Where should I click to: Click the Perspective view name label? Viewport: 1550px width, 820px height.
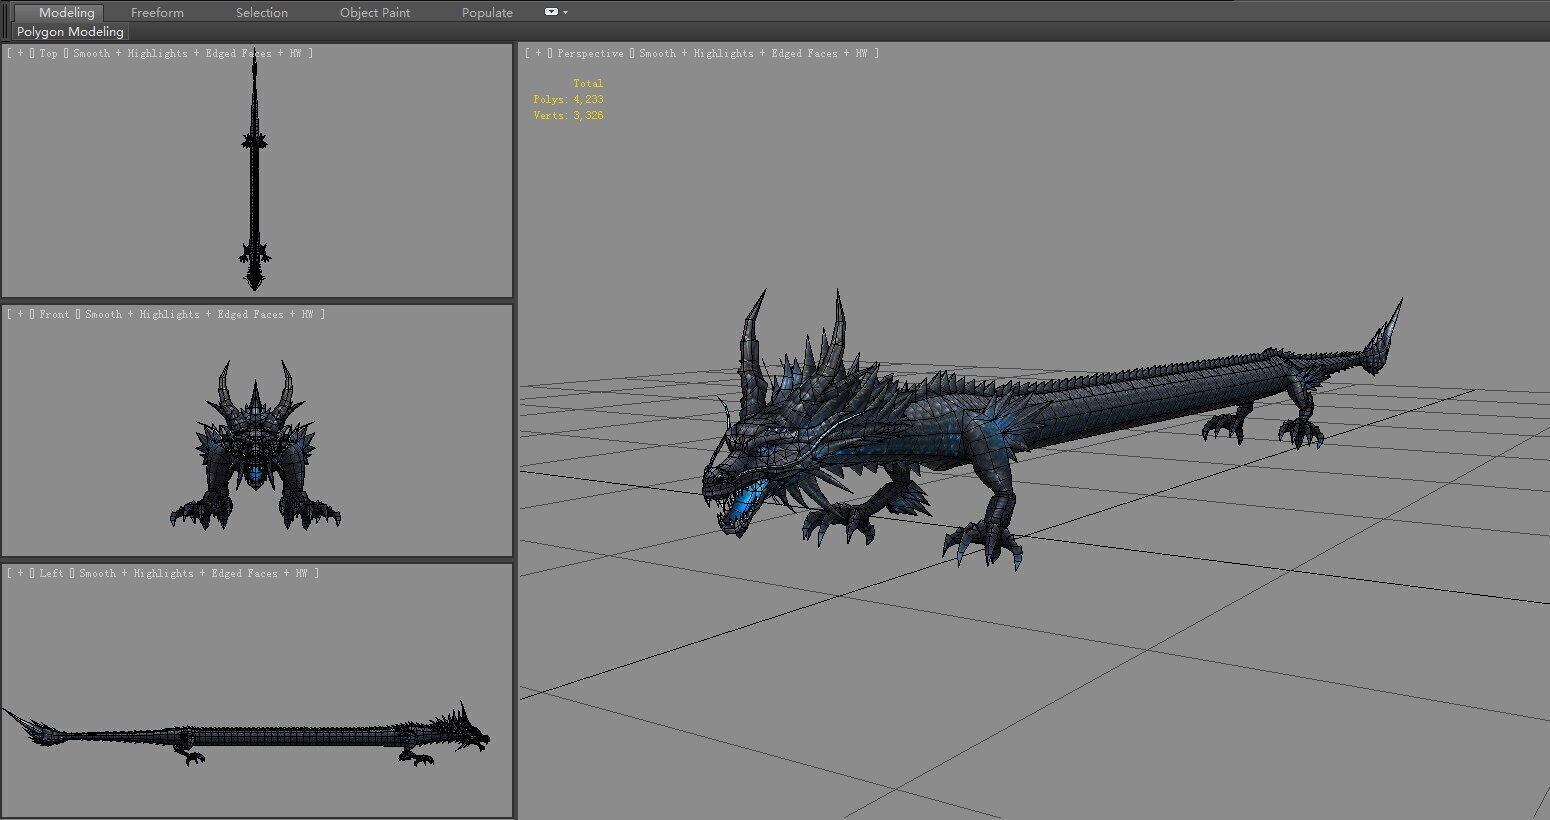tap(590, 53)
